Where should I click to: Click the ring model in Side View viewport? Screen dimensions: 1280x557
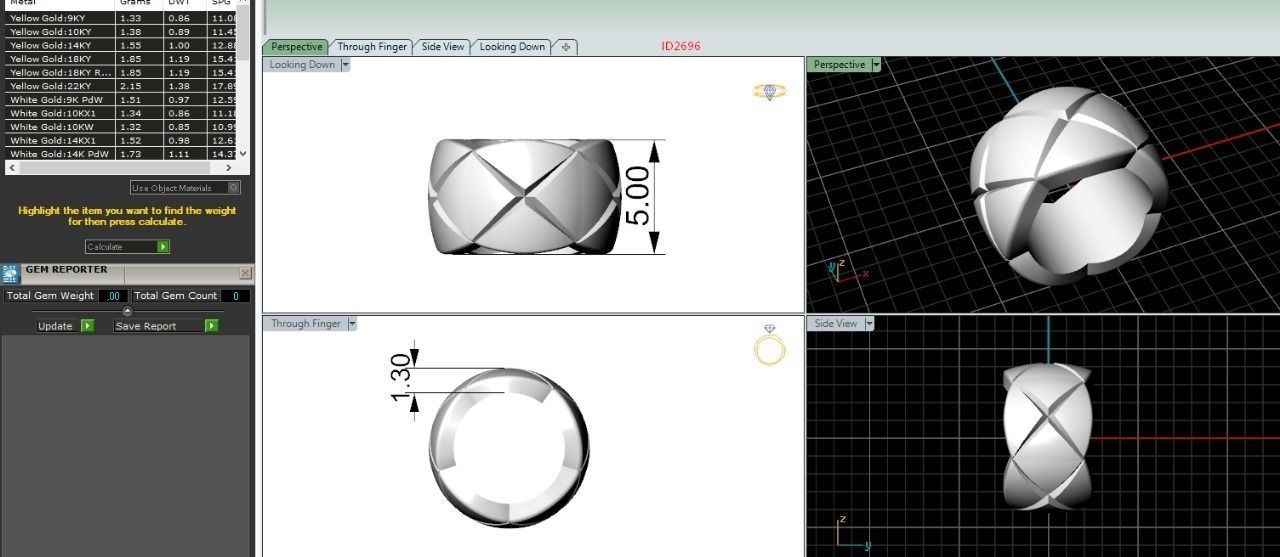point(1046,438)
